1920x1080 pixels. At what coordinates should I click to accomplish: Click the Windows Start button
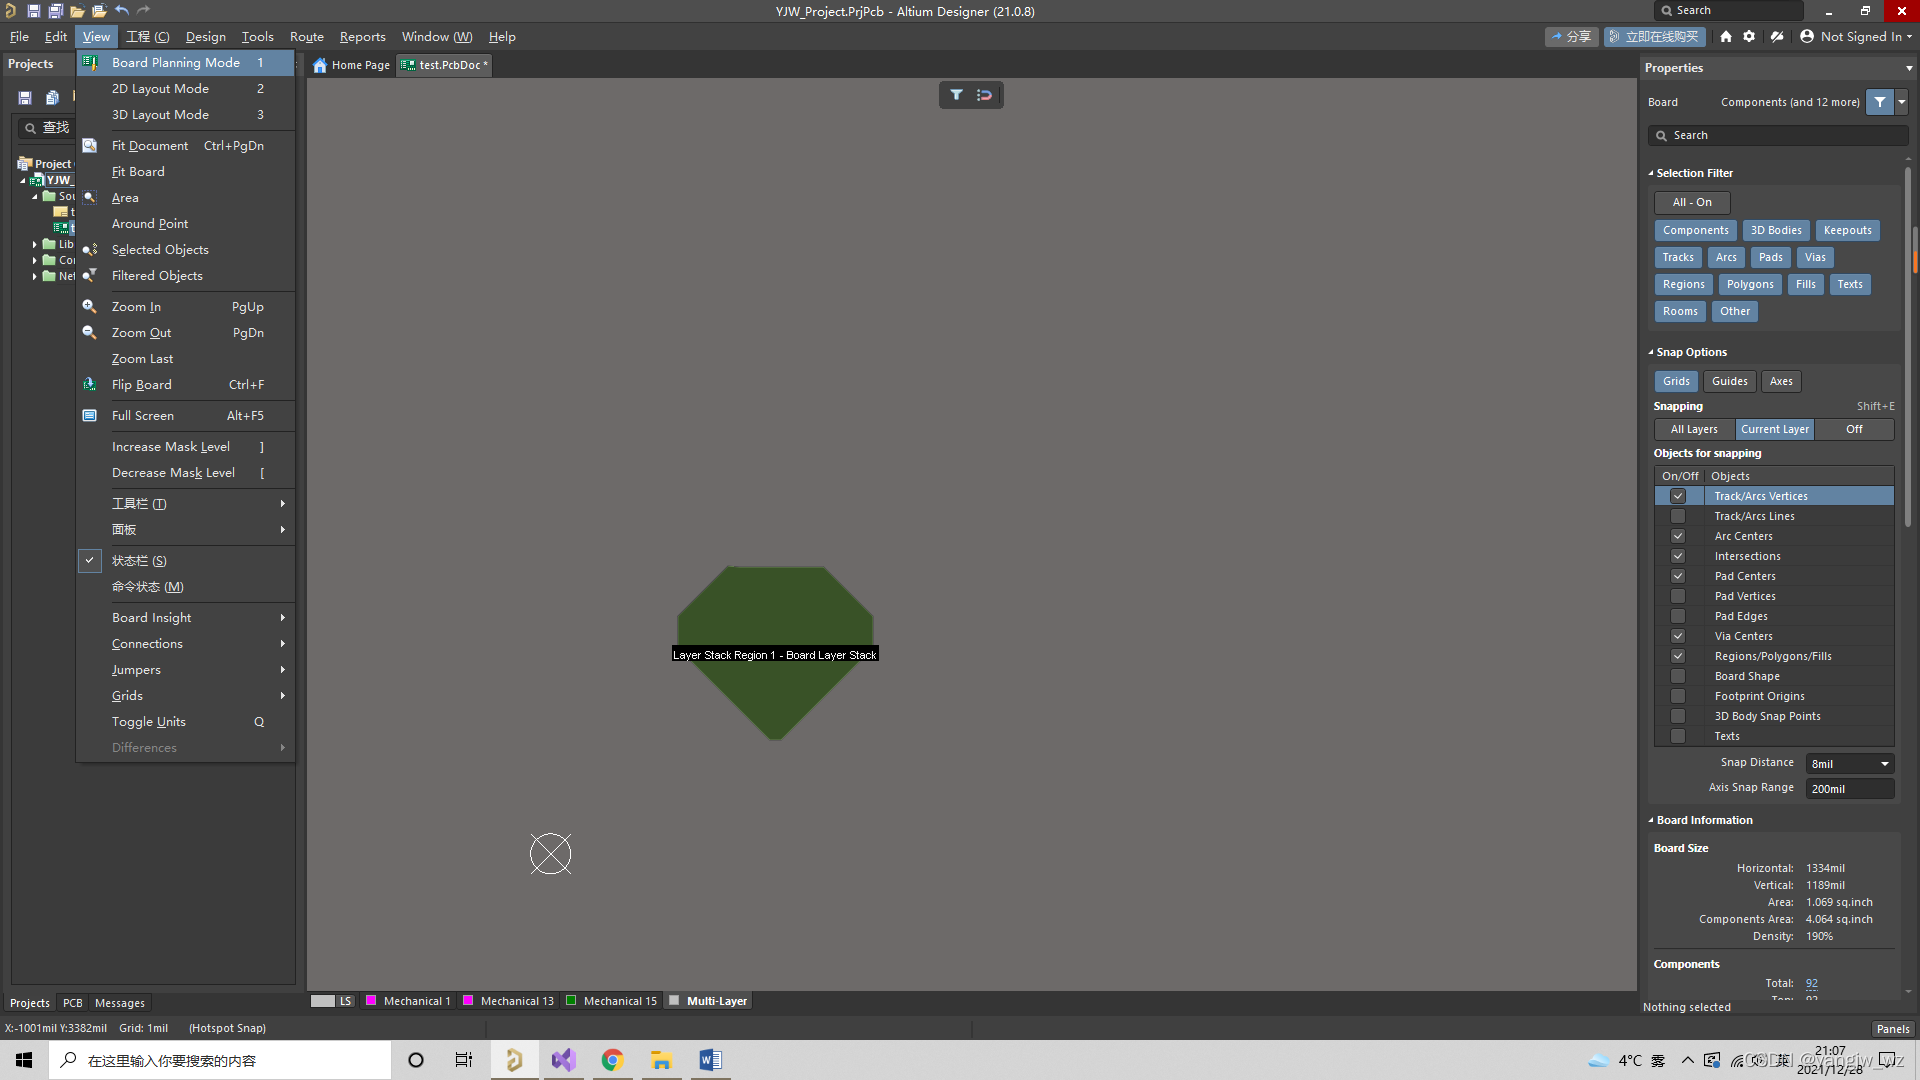pos(24,1060)
